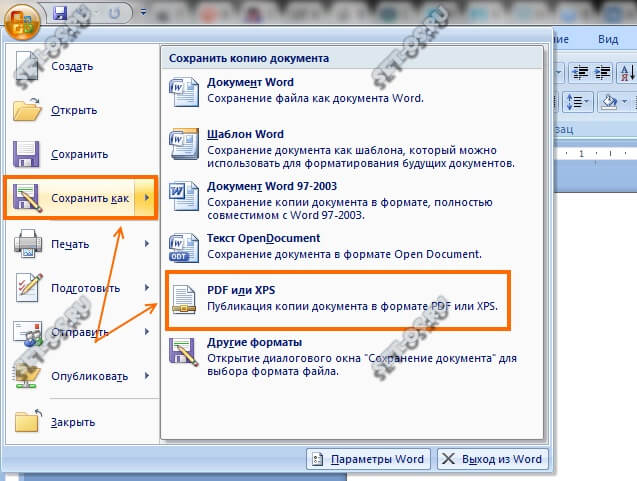Switch to the Вид ribbon tab
Screen dimensions: 637x481
click(608, 39)
